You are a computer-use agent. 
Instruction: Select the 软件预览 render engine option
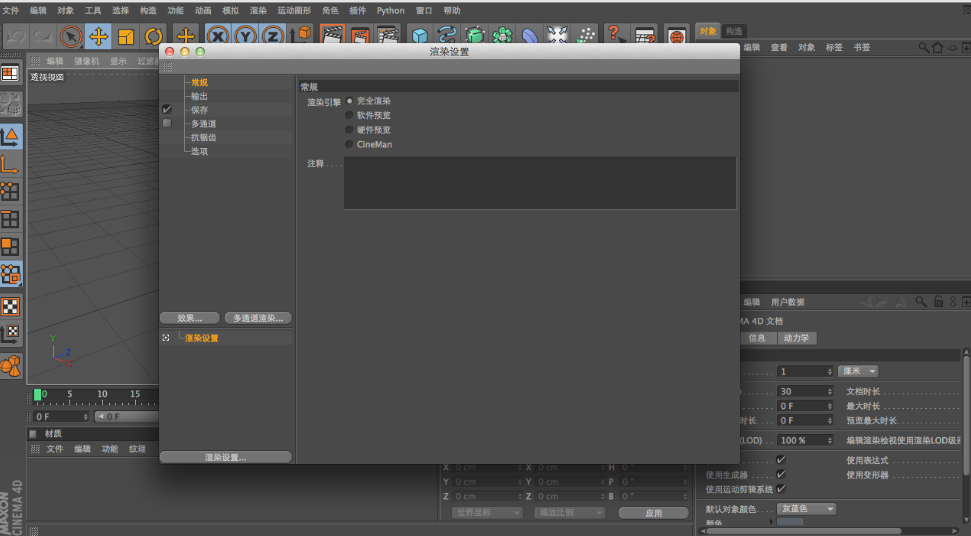point(349,115)
